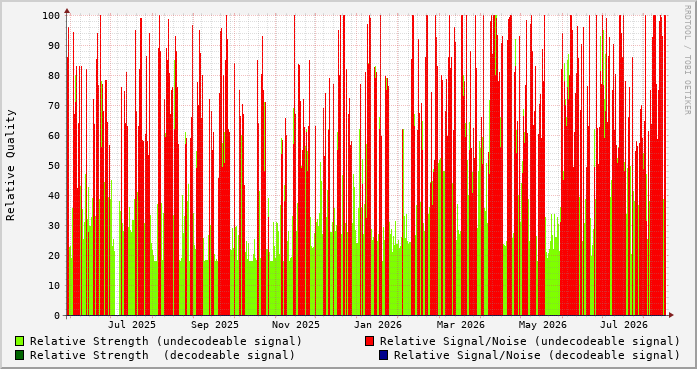Screen dimensions: 697x369
Task: Click the 50 value on the y-axis
Action: pos(54,165)
